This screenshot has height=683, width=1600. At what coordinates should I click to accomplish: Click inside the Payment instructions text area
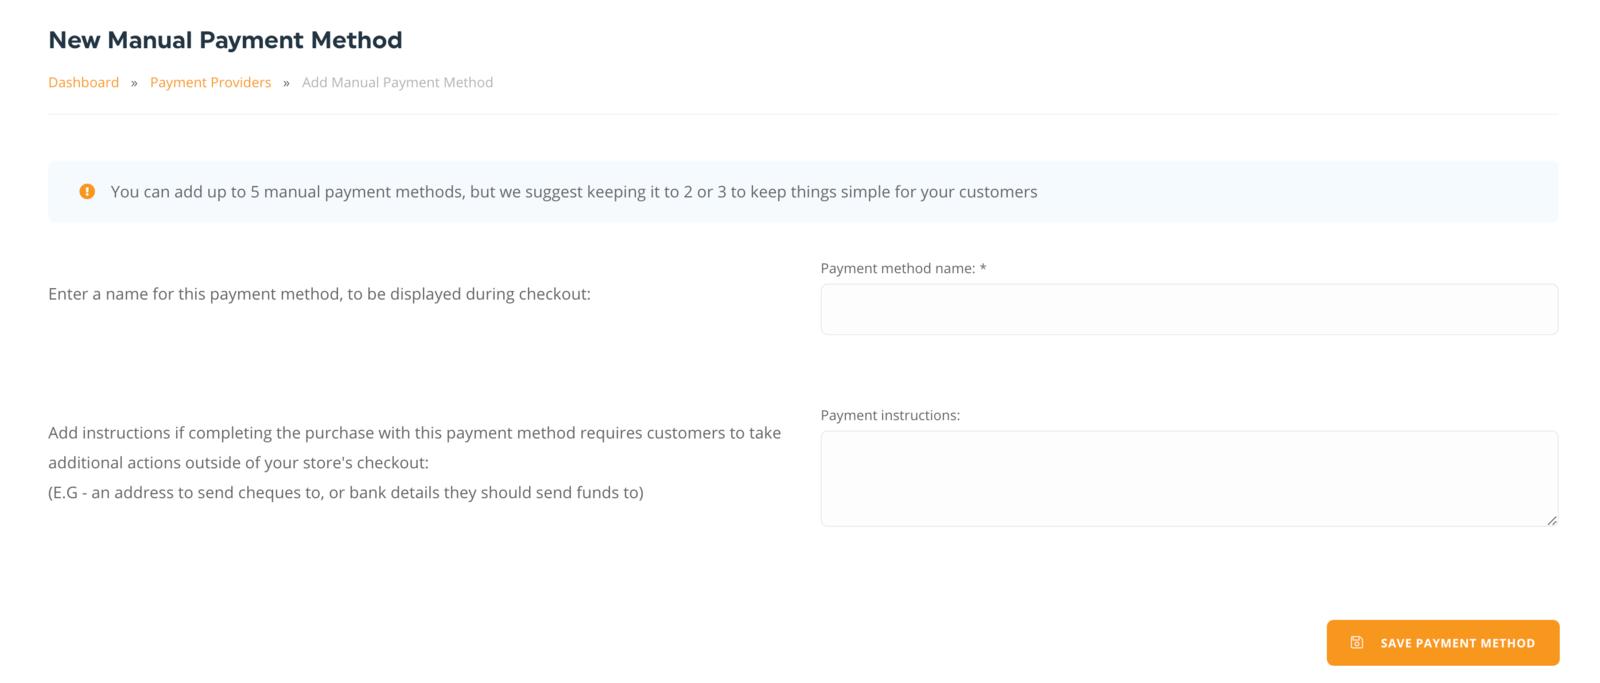(x=1188, y=478)
